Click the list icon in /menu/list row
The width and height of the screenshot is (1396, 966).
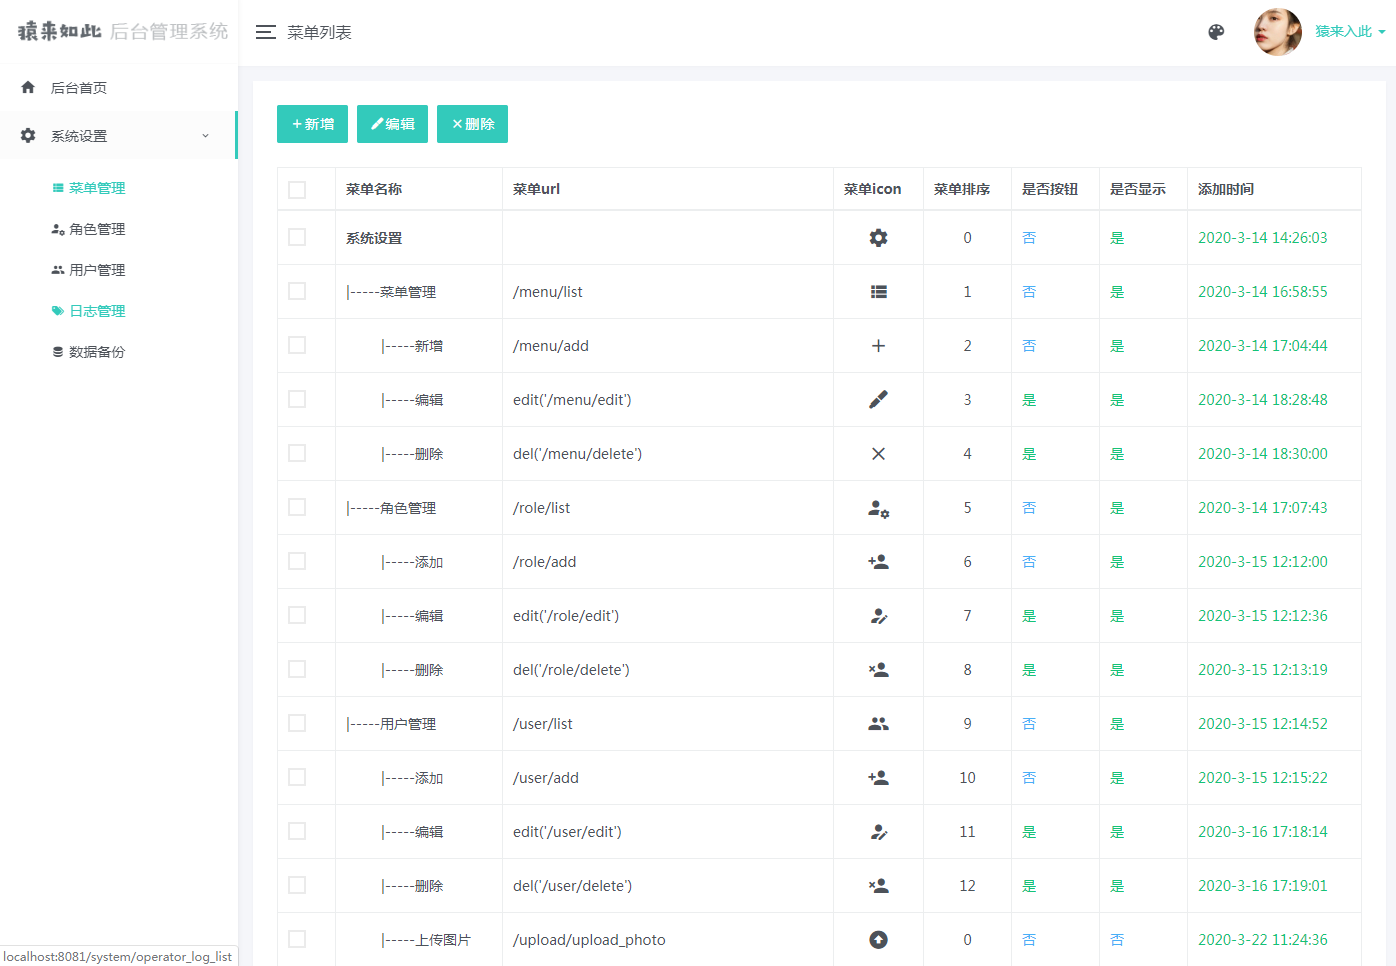tap(878, 292)
